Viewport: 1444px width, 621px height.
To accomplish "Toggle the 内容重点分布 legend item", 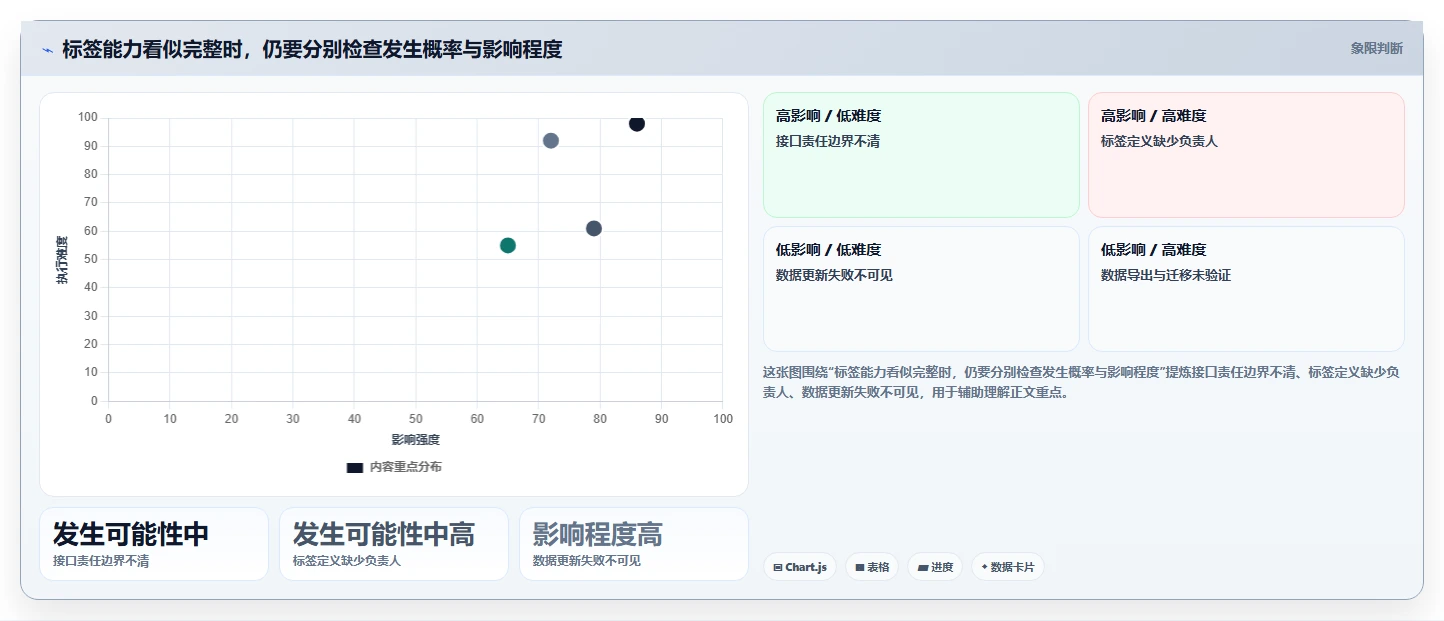I will (394, 467).
